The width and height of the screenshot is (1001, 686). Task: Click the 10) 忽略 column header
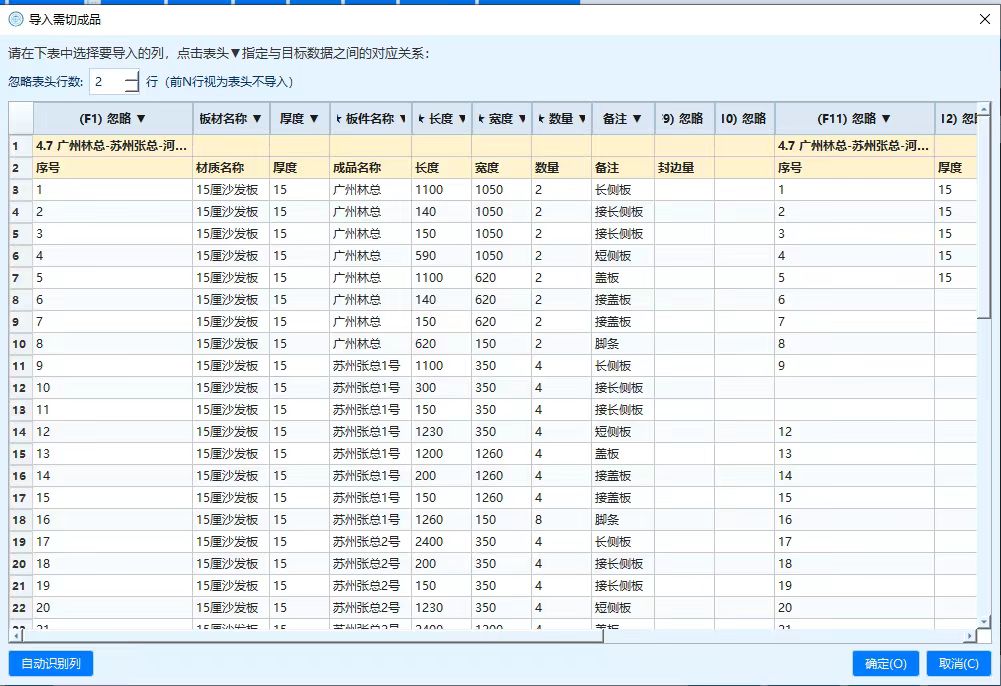pos(744,119)
